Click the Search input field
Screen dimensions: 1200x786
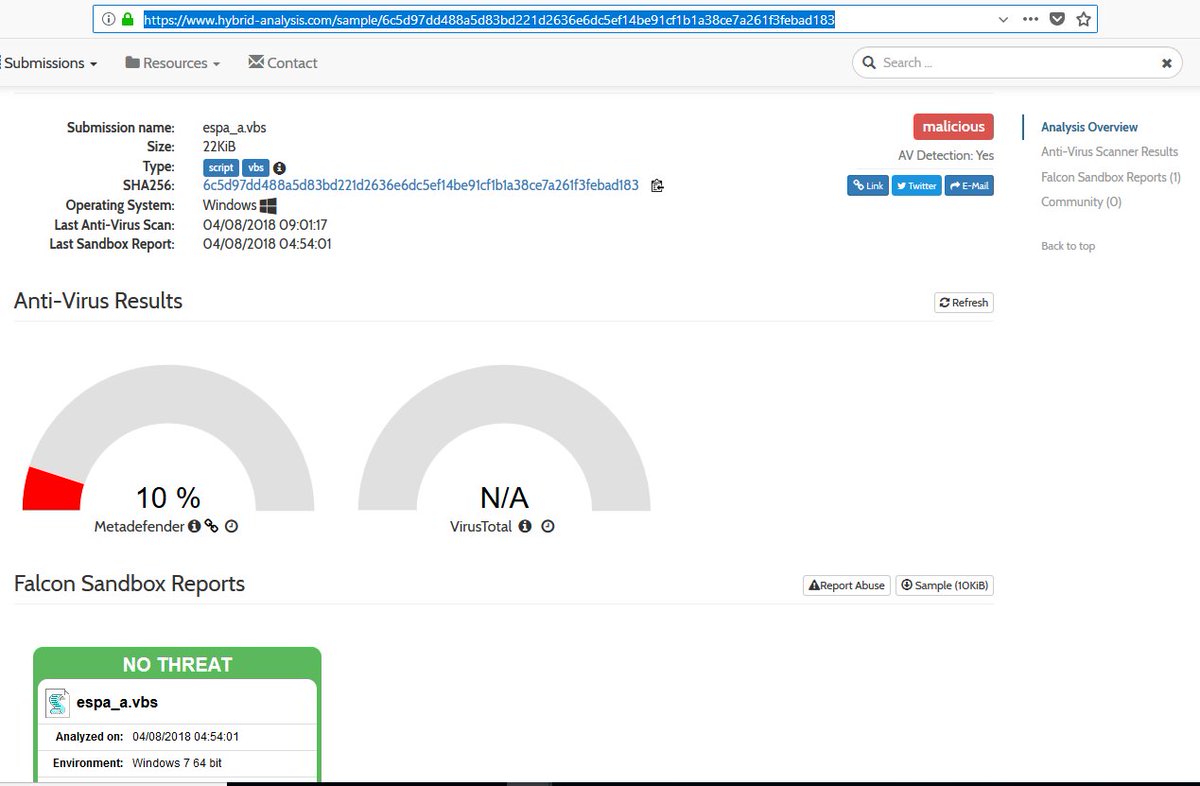[1016, 62]
